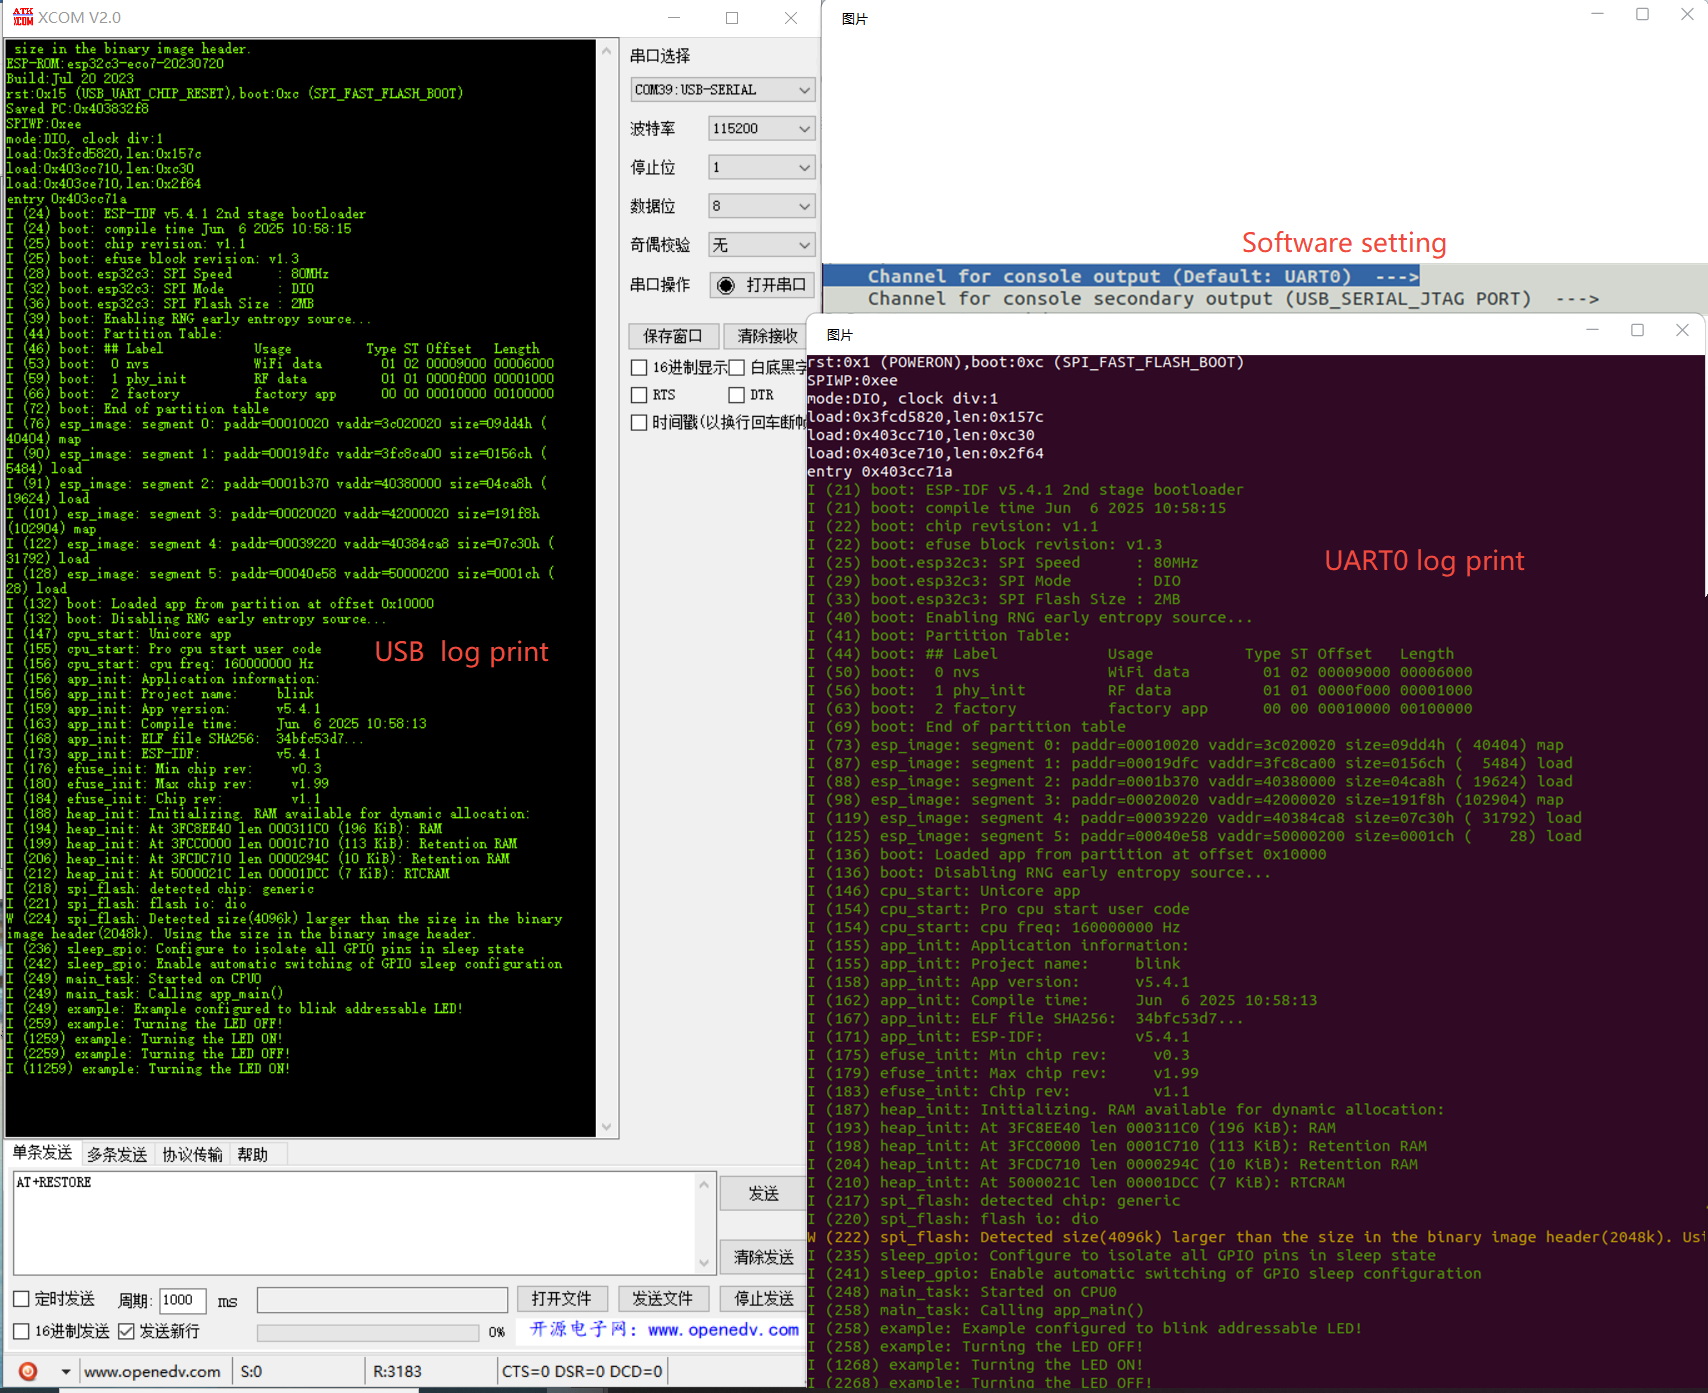The width and height of the screenshot is (1708, 1393).
Task: Expand the 115200 baud rate dropdown
Action: [x=761, y=128]
